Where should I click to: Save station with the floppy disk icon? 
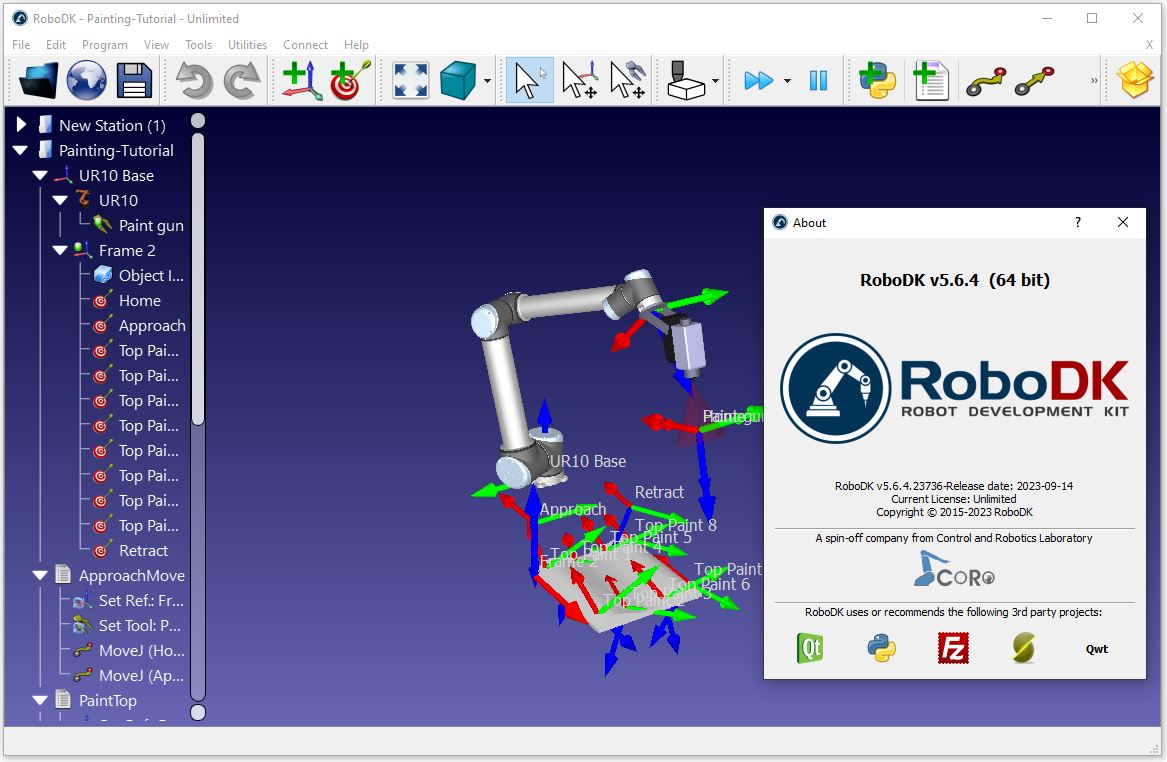pos(134,80)
